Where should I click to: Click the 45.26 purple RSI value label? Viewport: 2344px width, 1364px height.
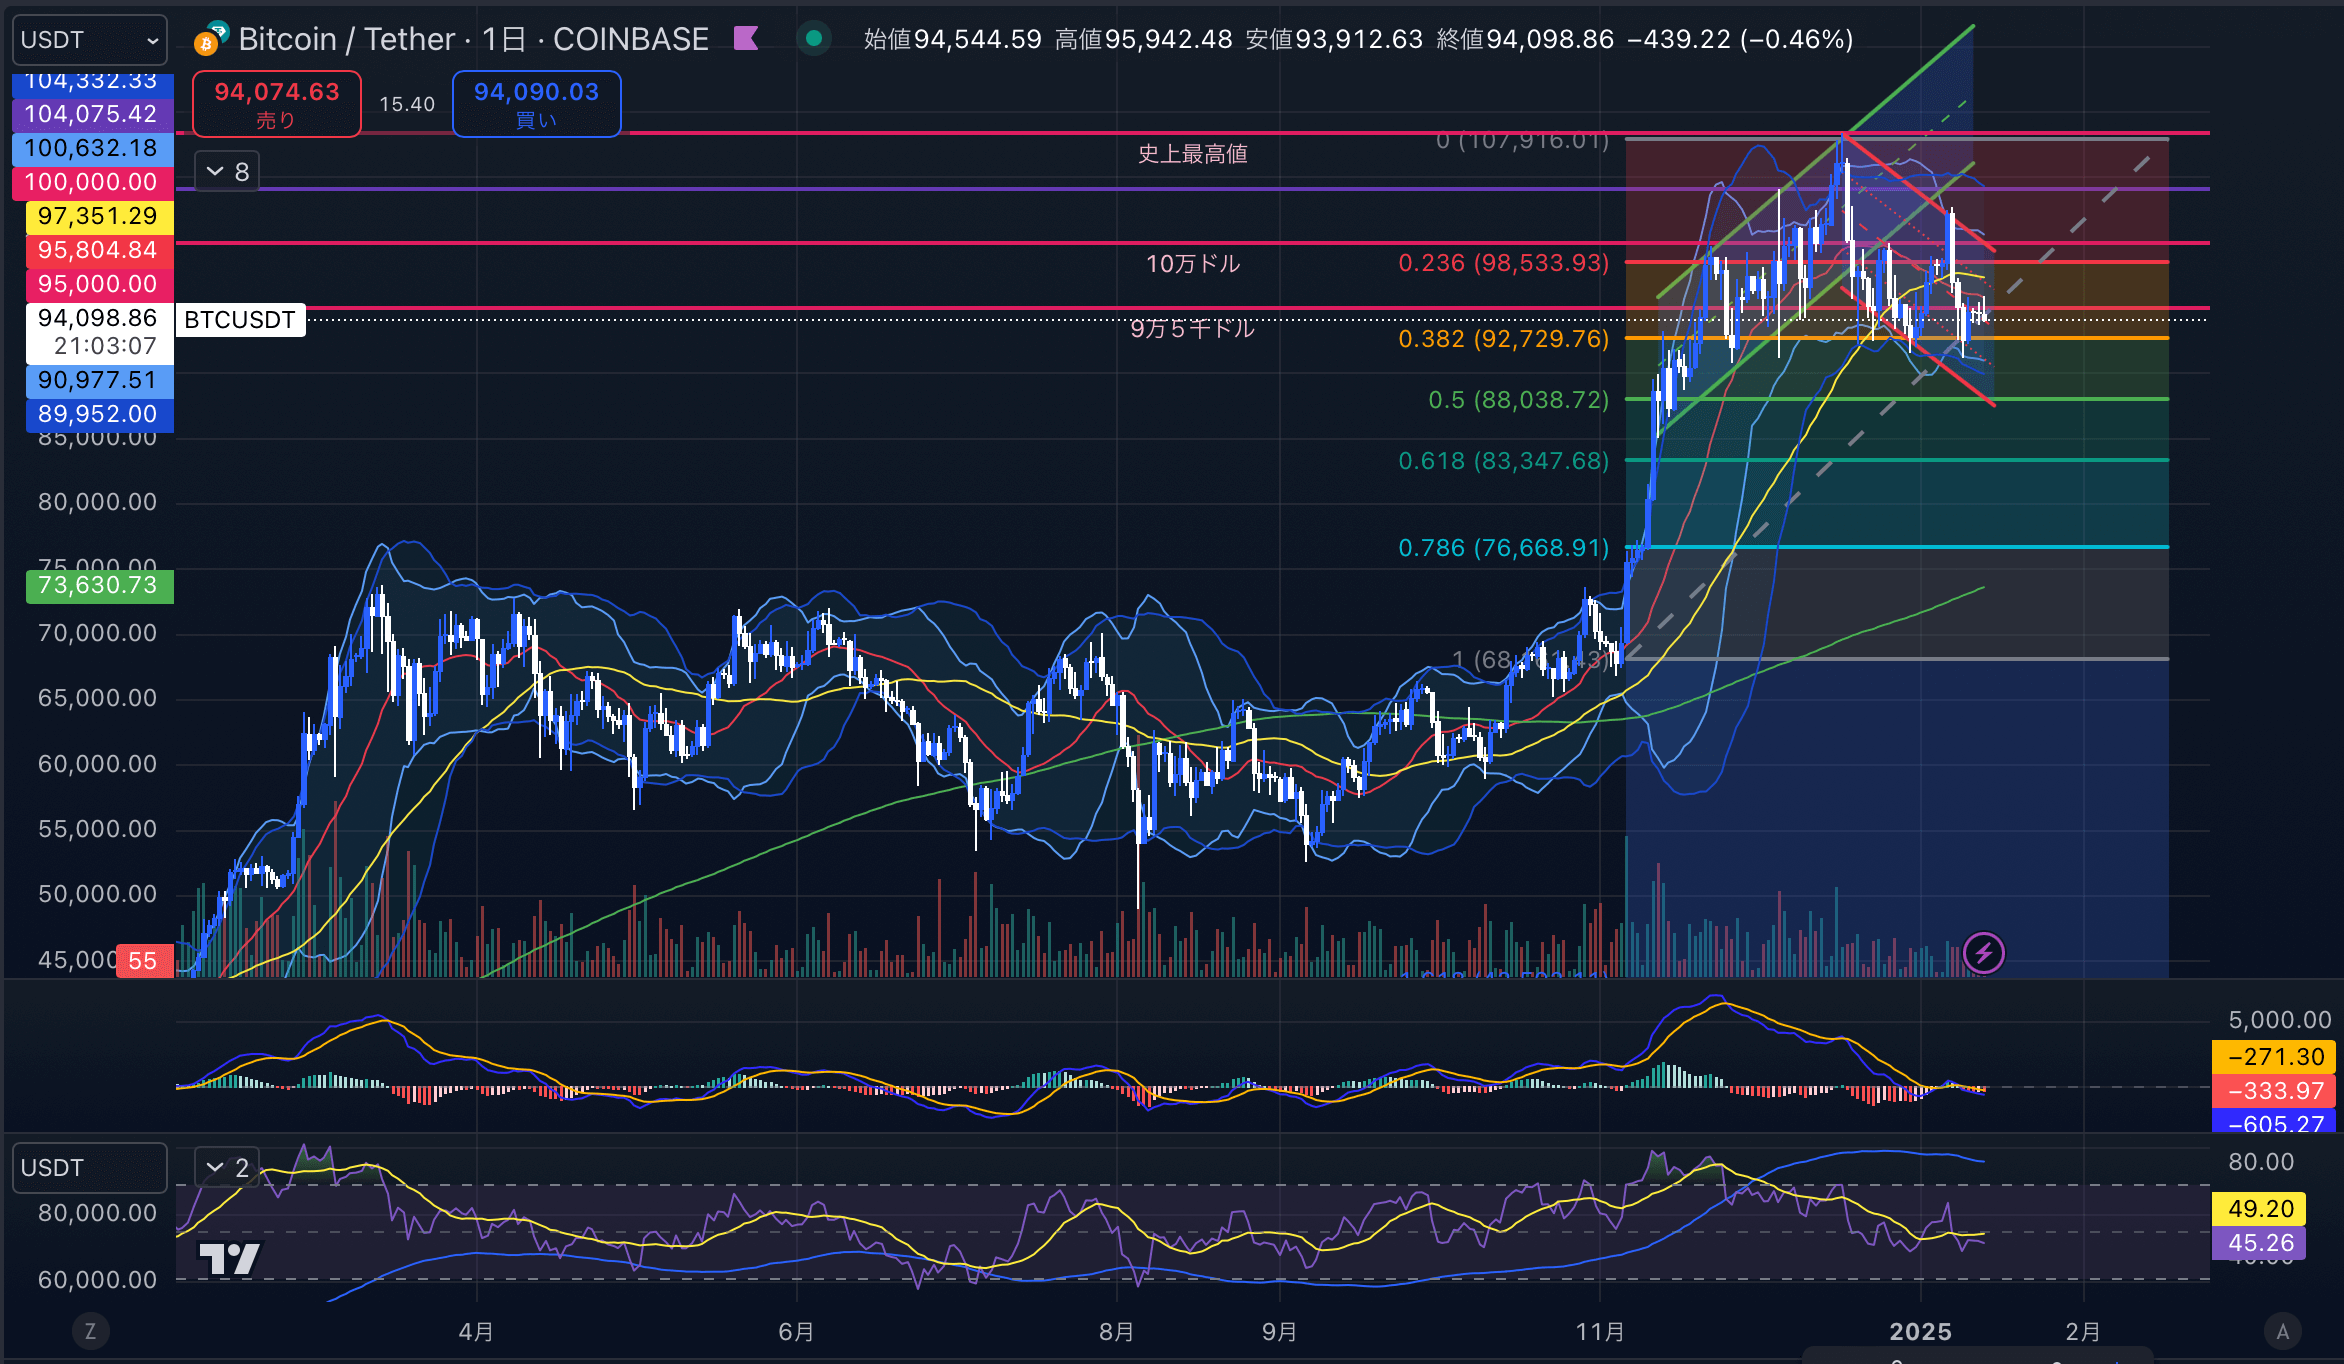pyautogui.click(x=2259, y=1243)
